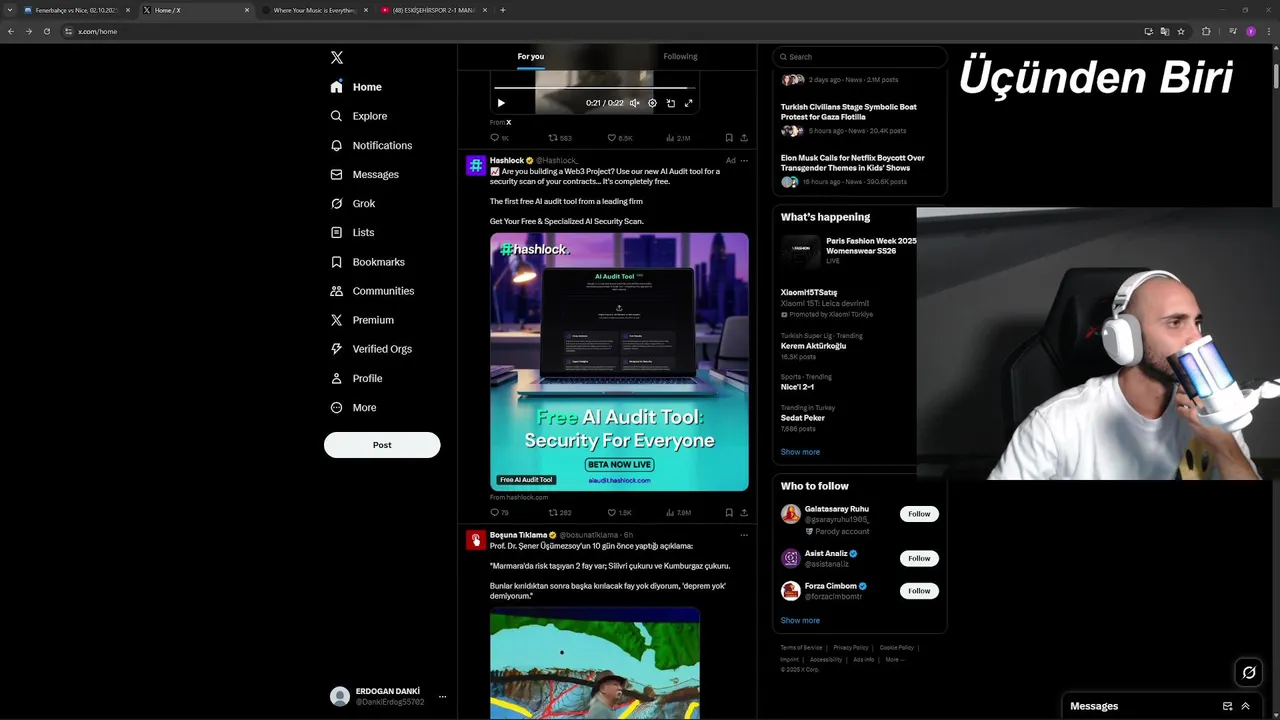Open Turkish Civilians Stage Symbolic Boat news
This screenshot has width=1280, height=720.
[849, 112]
